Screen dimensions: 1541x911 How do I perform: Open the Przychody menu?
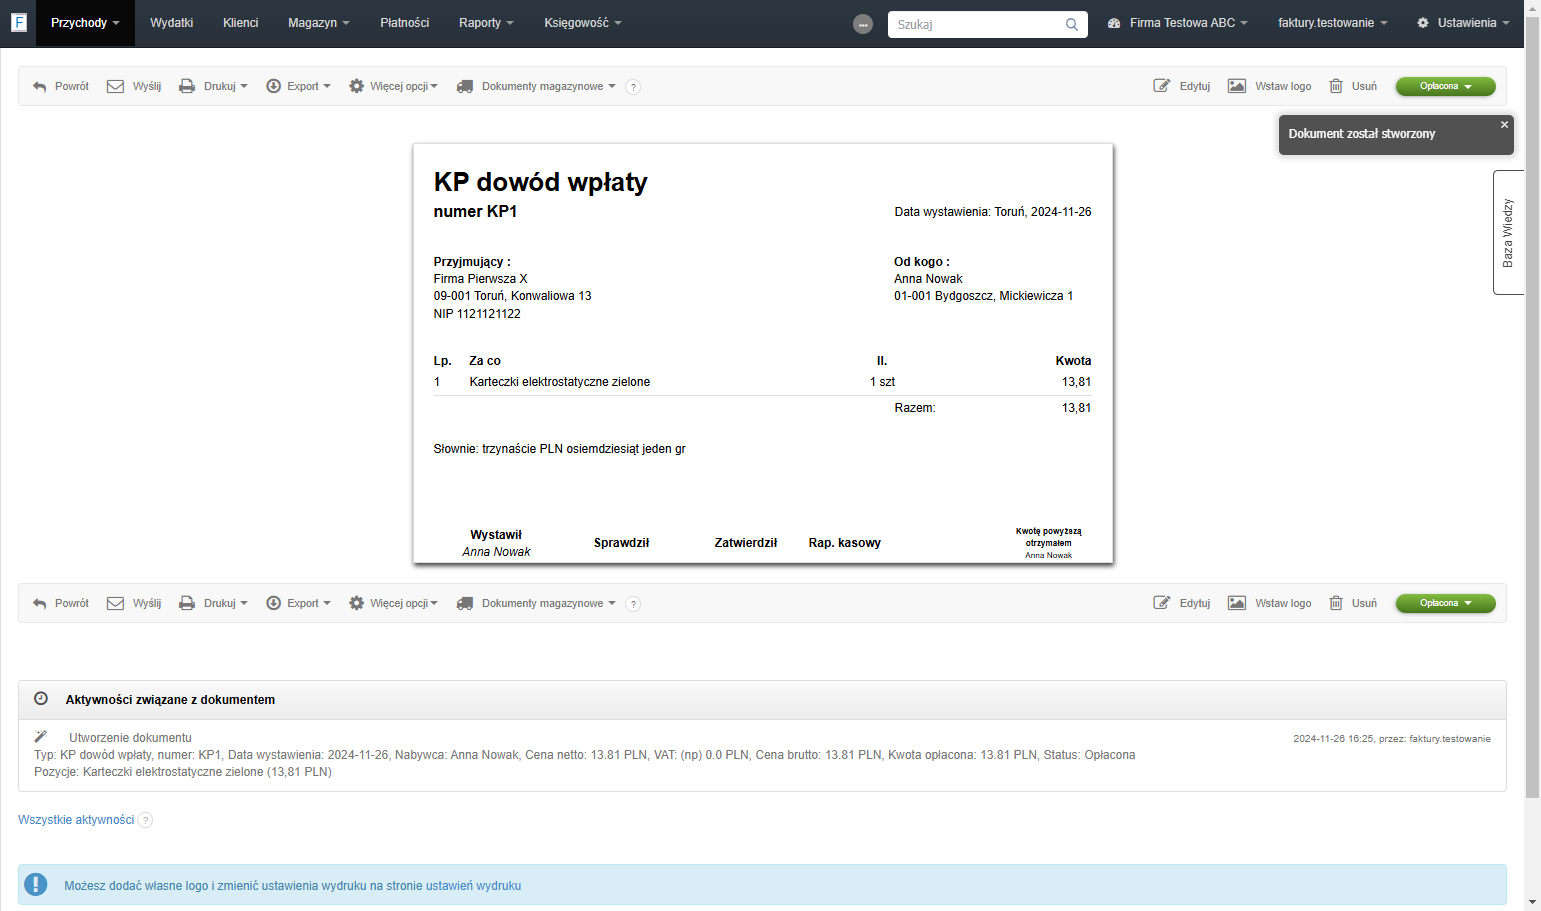pyautogui.click(x=85, y=23)
